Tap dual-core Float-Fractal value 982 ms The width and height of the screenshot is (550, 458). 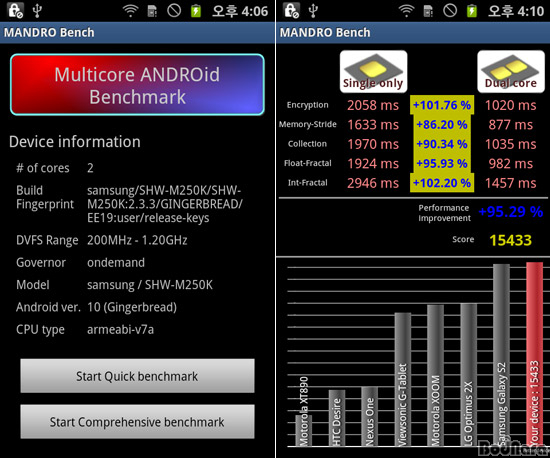[x=511, y=164]
